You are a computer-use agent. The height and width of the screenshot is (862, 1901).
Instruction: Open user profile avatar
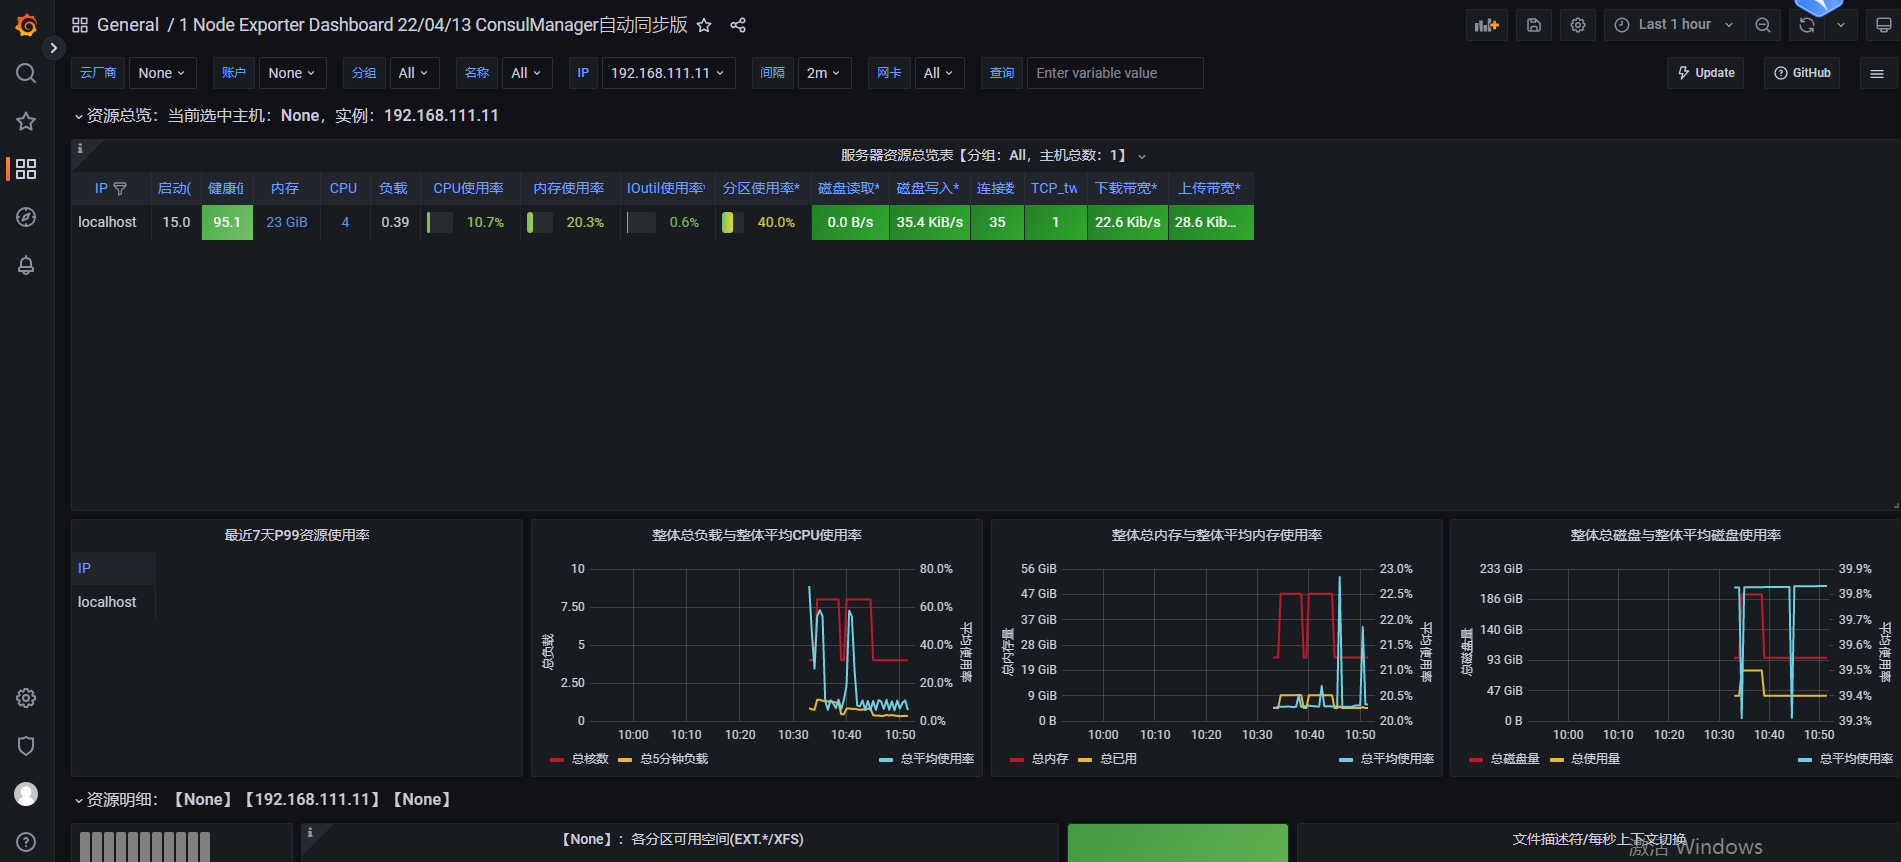tap(26, 794)
